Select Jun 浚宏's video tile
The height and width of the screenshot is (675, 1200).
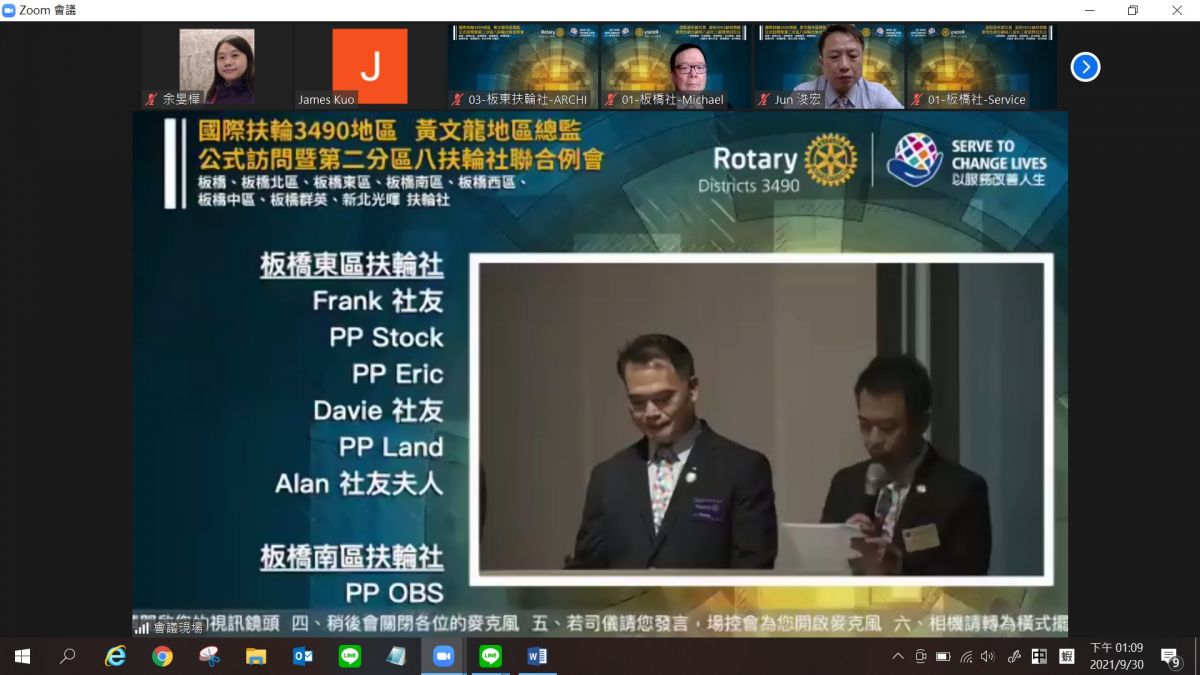tap(828, 66)
